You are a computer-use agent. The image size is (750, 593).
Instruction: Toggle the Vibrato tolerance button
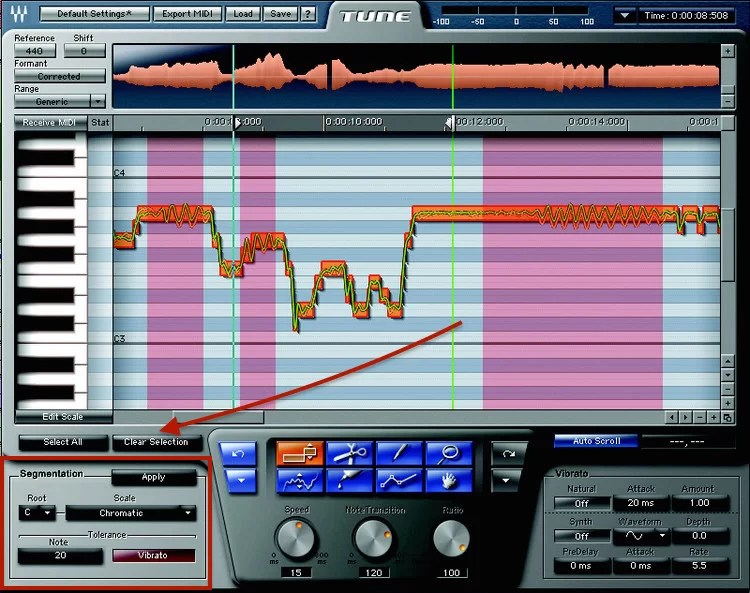(x=154, y=555)
